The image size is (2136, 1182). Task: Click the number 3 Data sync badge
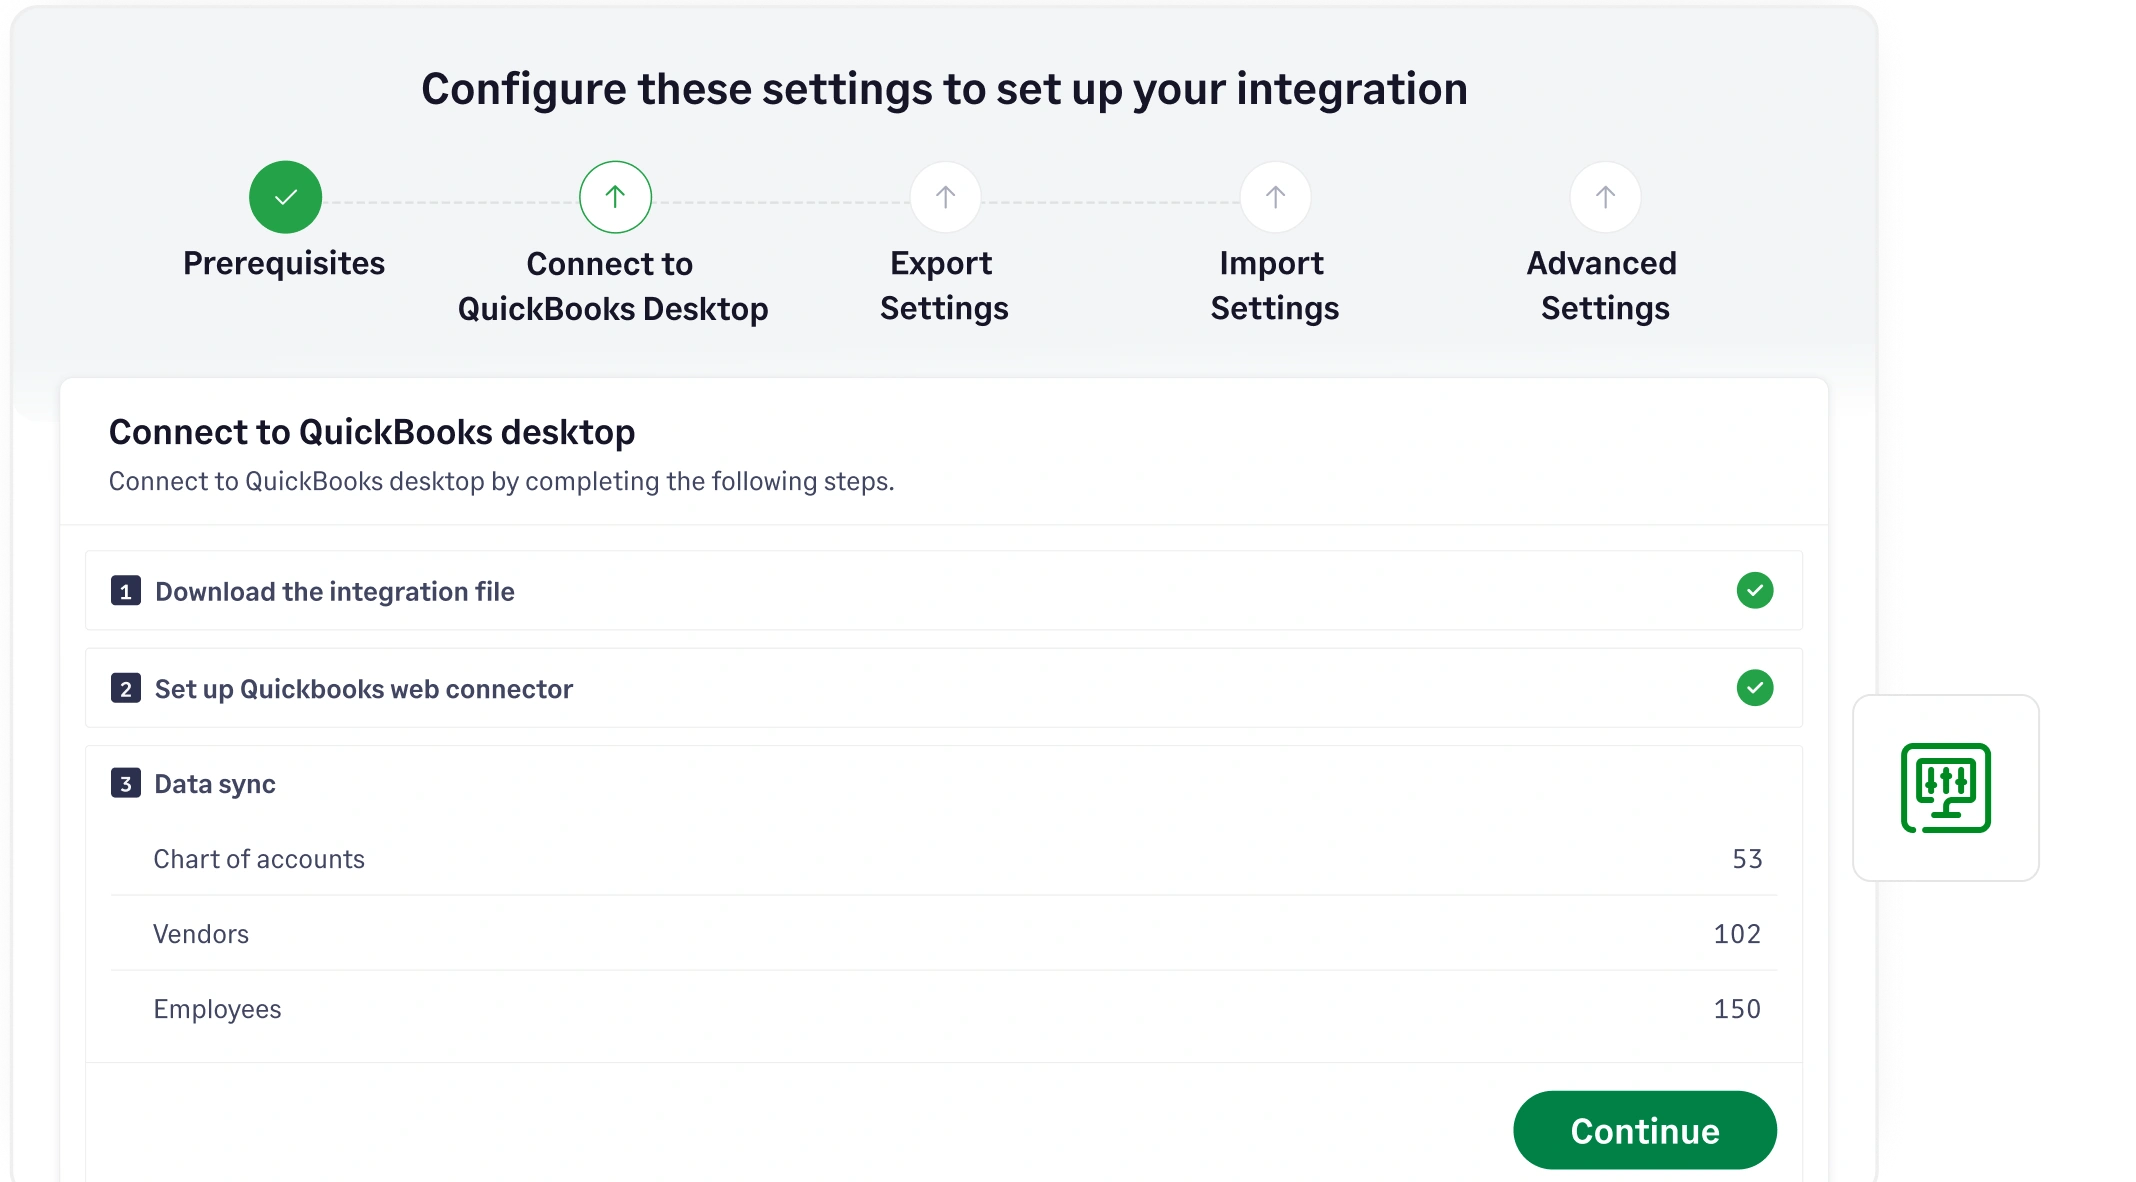point(126,783)
